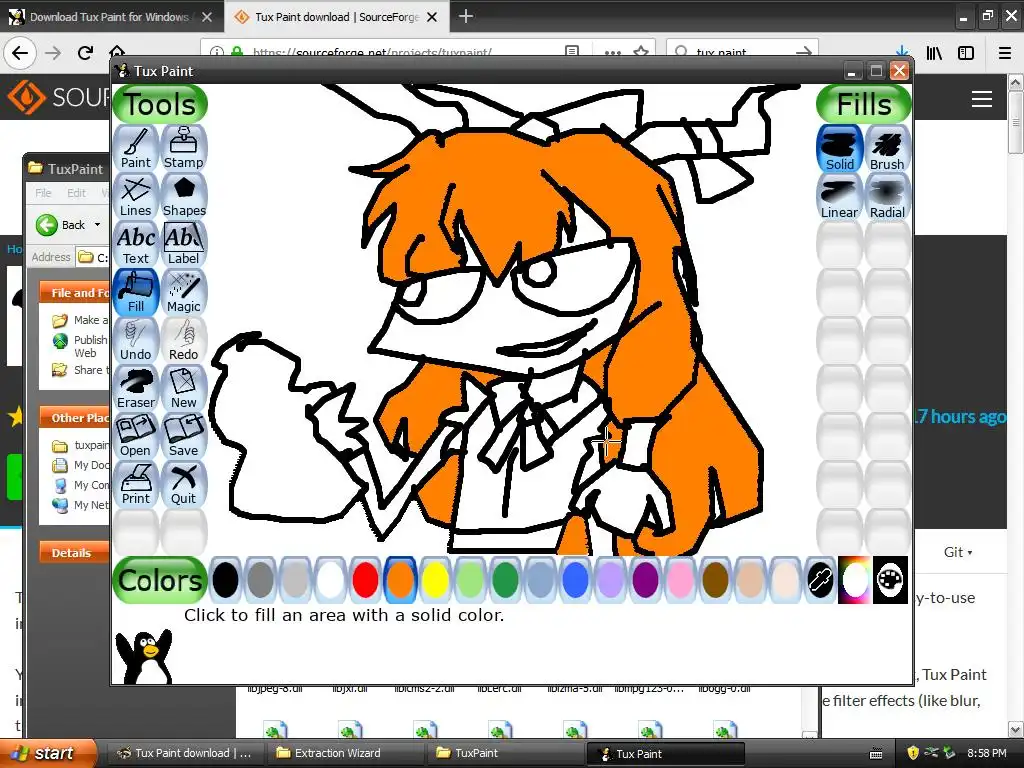1024x768 pixels.
Task: Switch to Tux Paint download taskbar item
Action: [x=184, y=753]
